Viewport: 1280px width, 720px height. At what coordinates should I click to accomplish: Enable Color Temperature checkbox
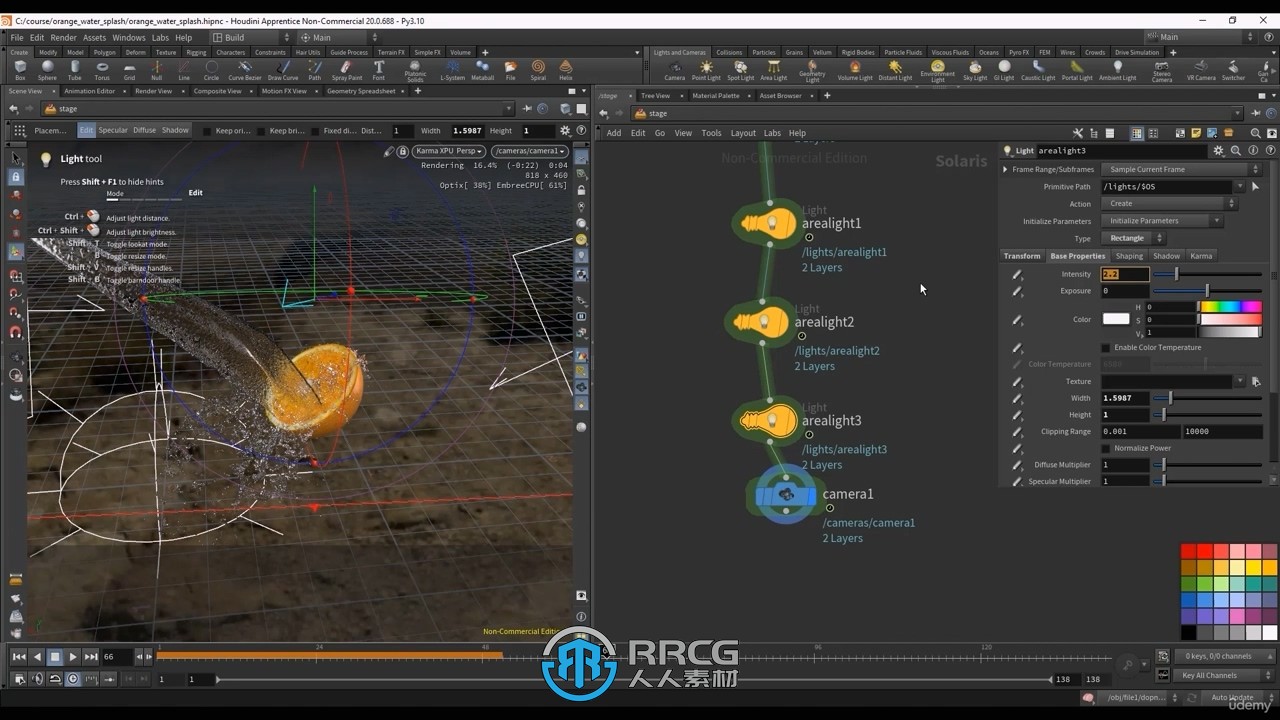click(1105, 347)
